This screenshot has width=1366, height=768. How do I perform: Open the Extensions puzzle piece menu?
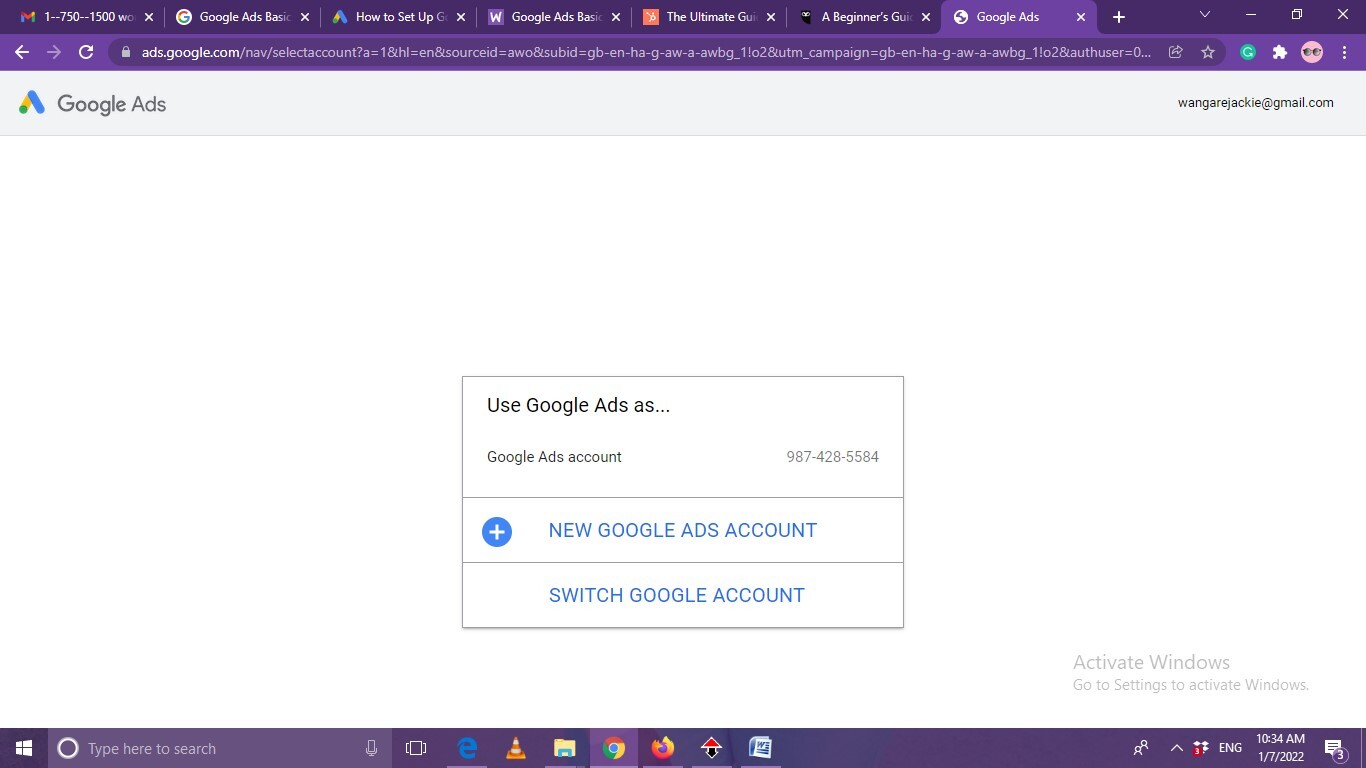pyautogui.click(x=1279, y=52)
